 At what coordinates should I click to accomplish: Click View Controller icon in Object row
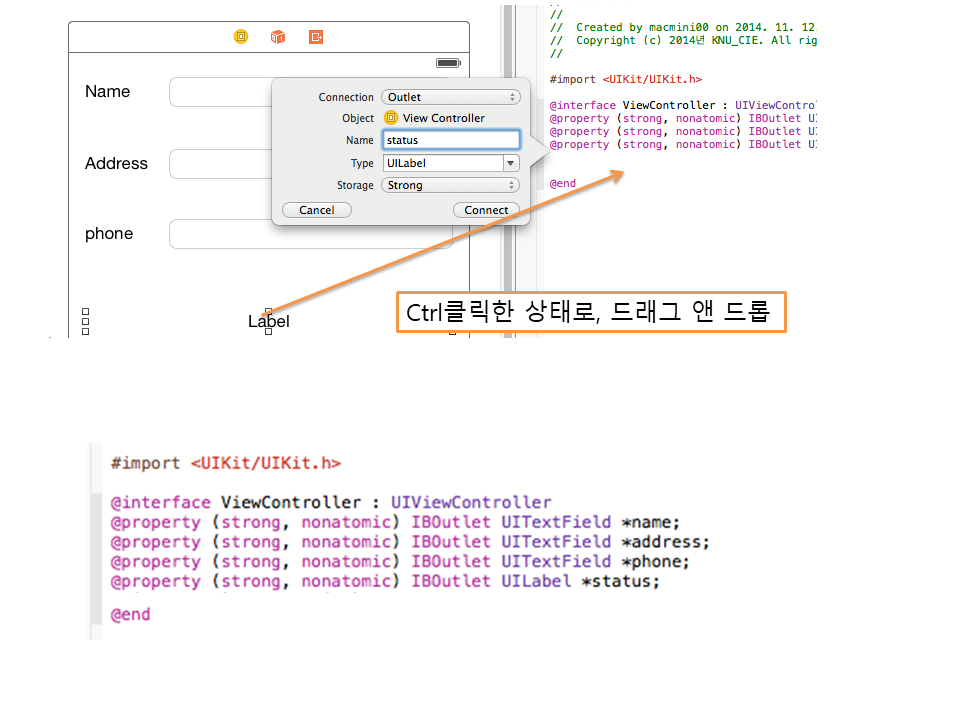click(391, 118)
